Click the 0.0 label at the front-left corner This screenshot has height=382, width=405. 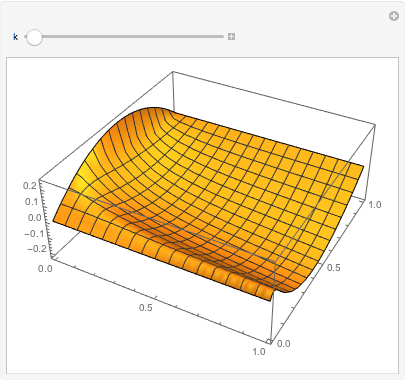pos(45,269)
